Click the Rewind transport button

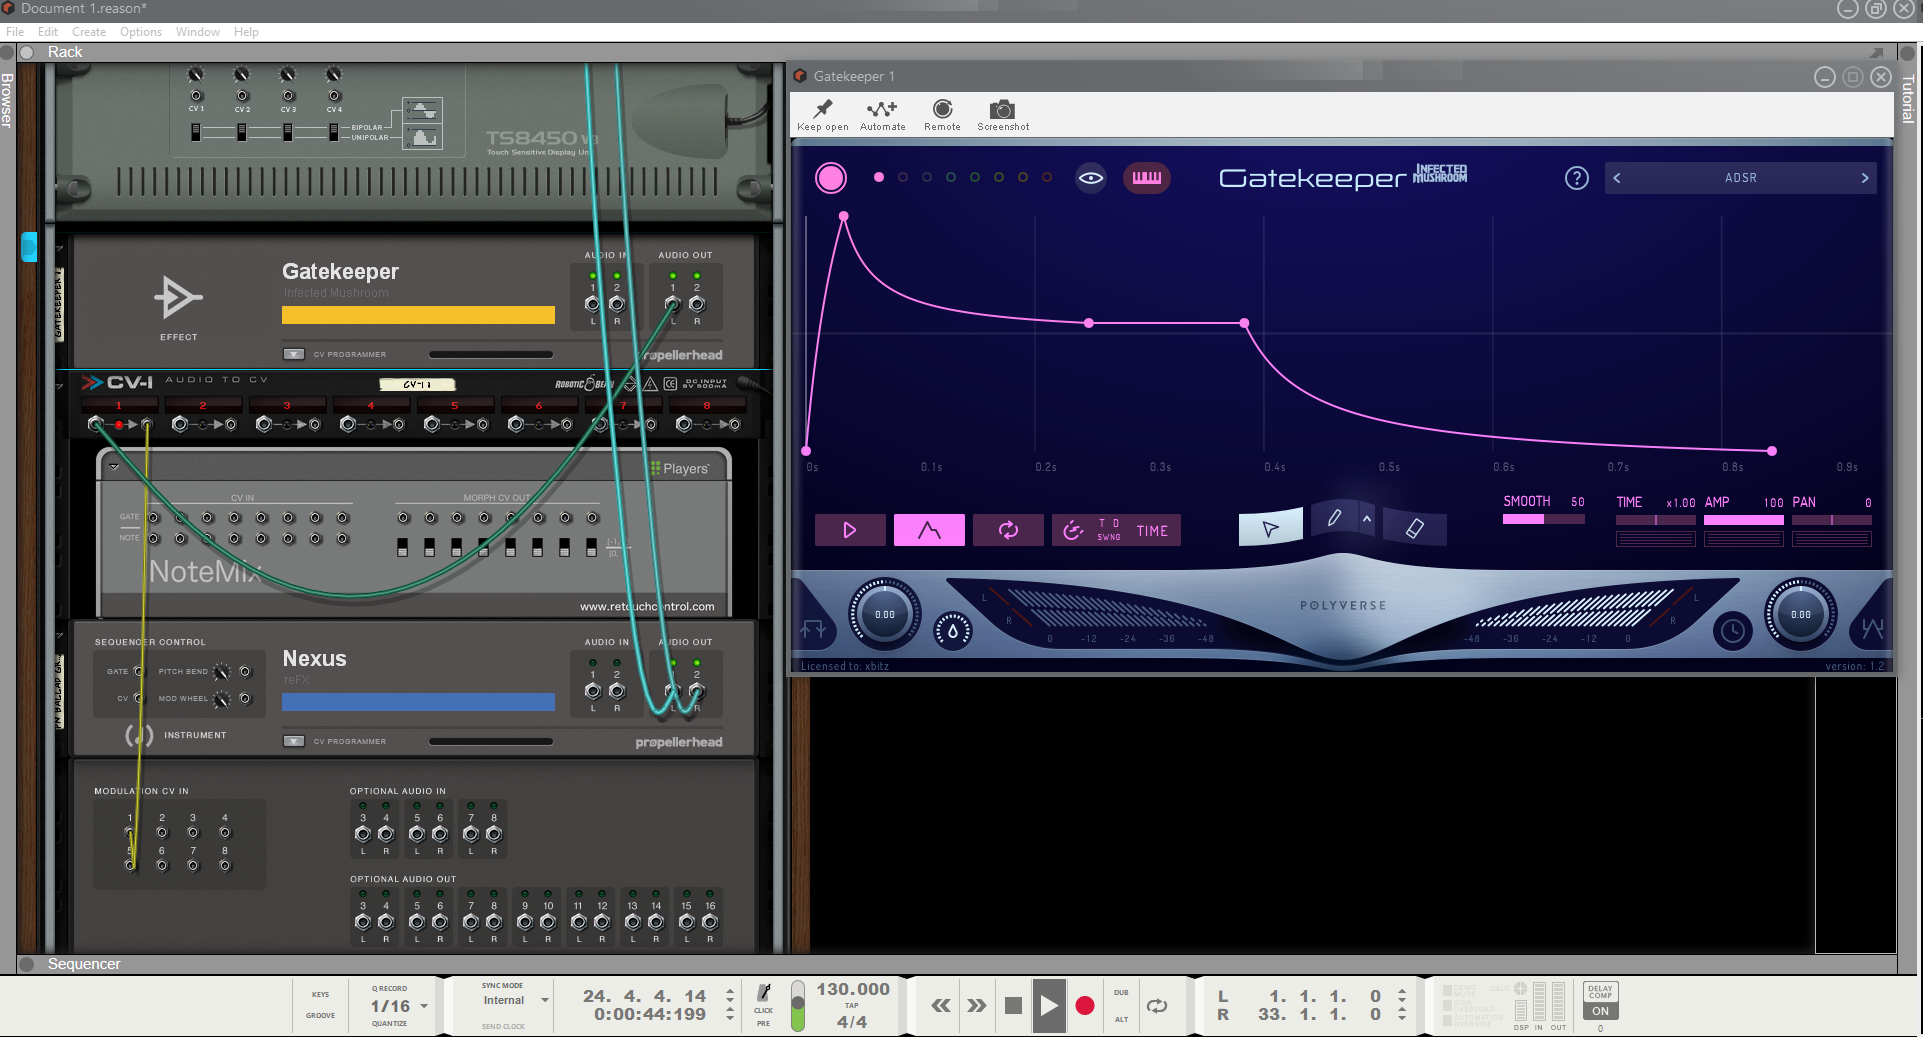[x=941, y=1006]
